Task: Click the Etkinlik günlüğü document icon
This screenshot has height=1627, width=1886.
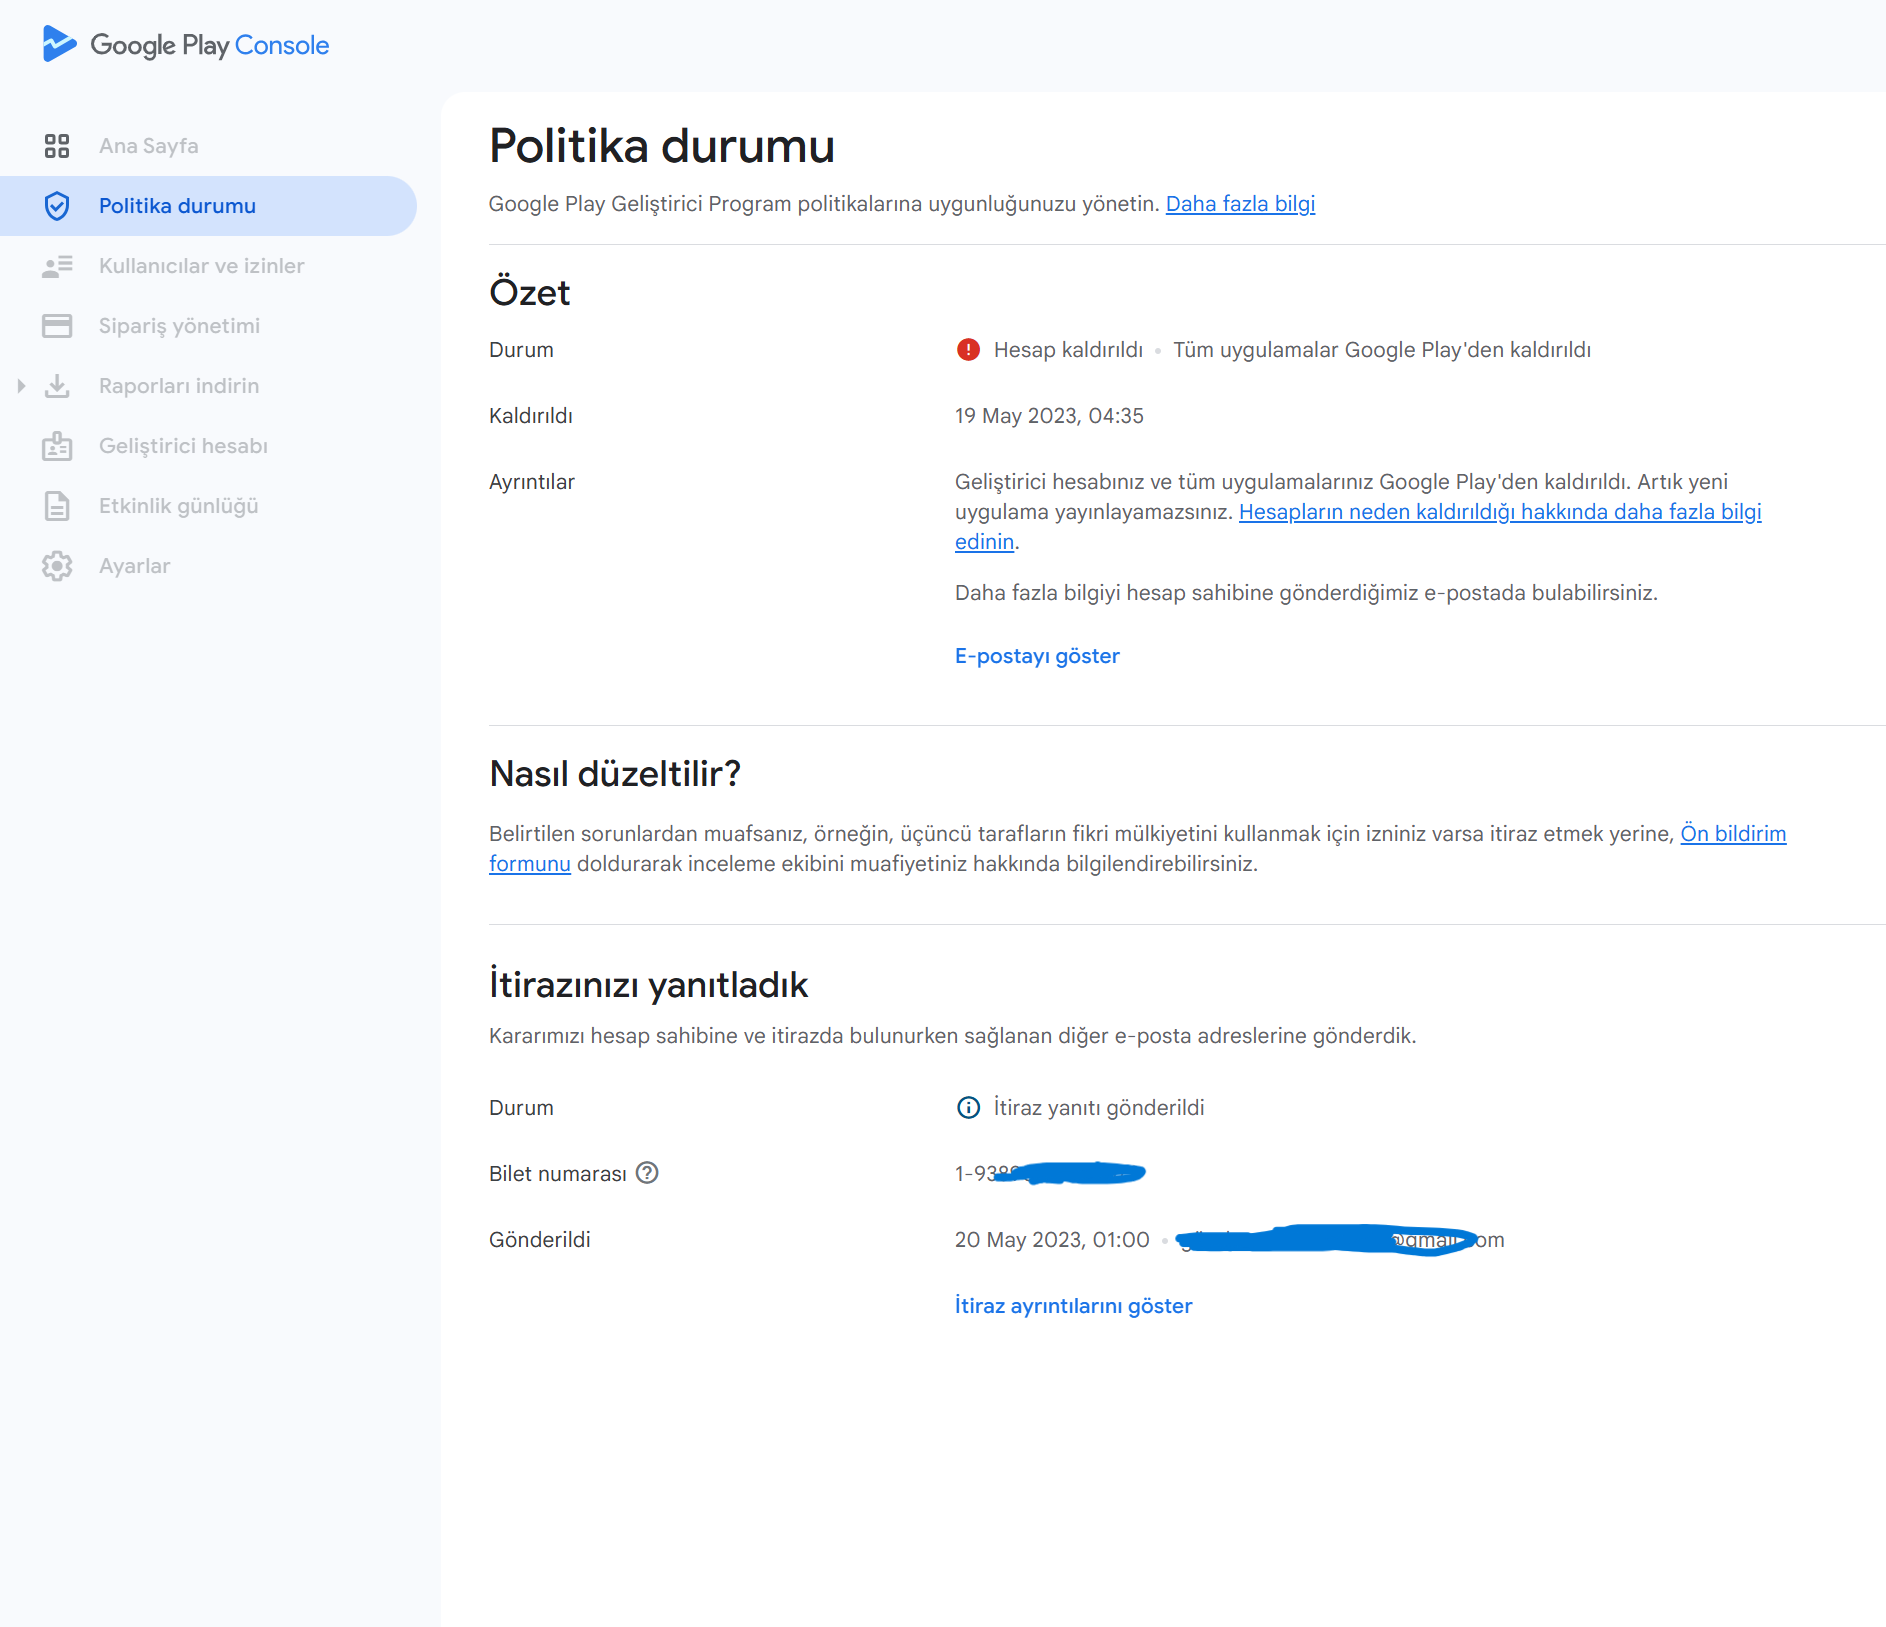Action: 57,506
